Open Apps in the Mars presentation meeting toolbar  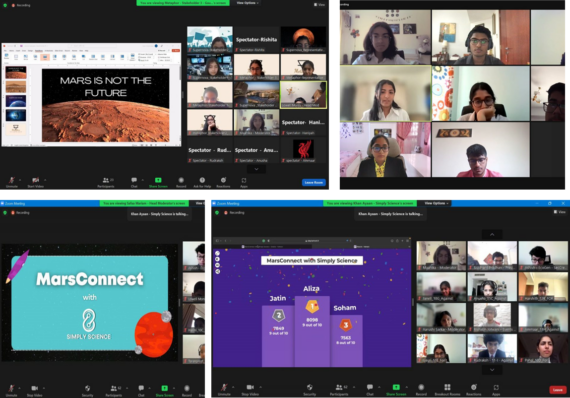[x=244, y=182]
